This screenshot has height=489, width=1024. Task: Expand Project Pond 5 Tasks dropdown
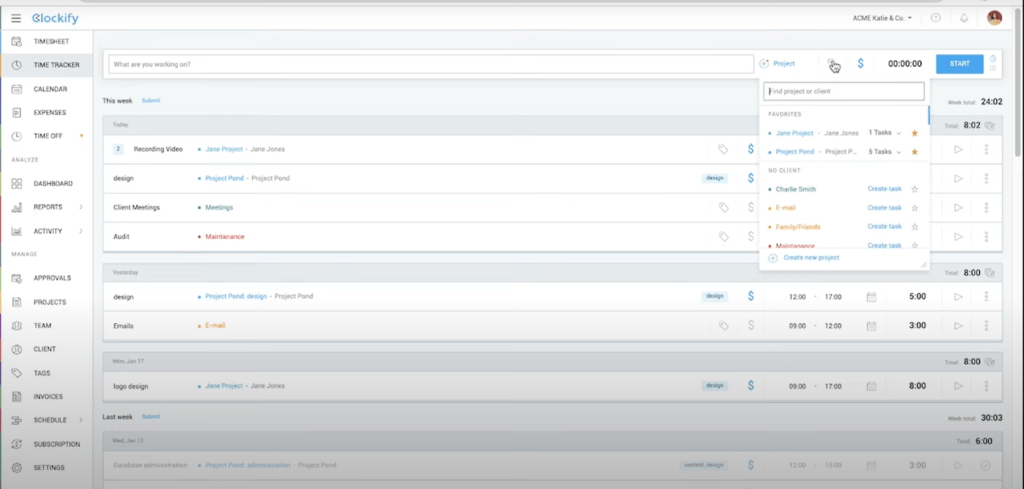click(x=884, y=151)
